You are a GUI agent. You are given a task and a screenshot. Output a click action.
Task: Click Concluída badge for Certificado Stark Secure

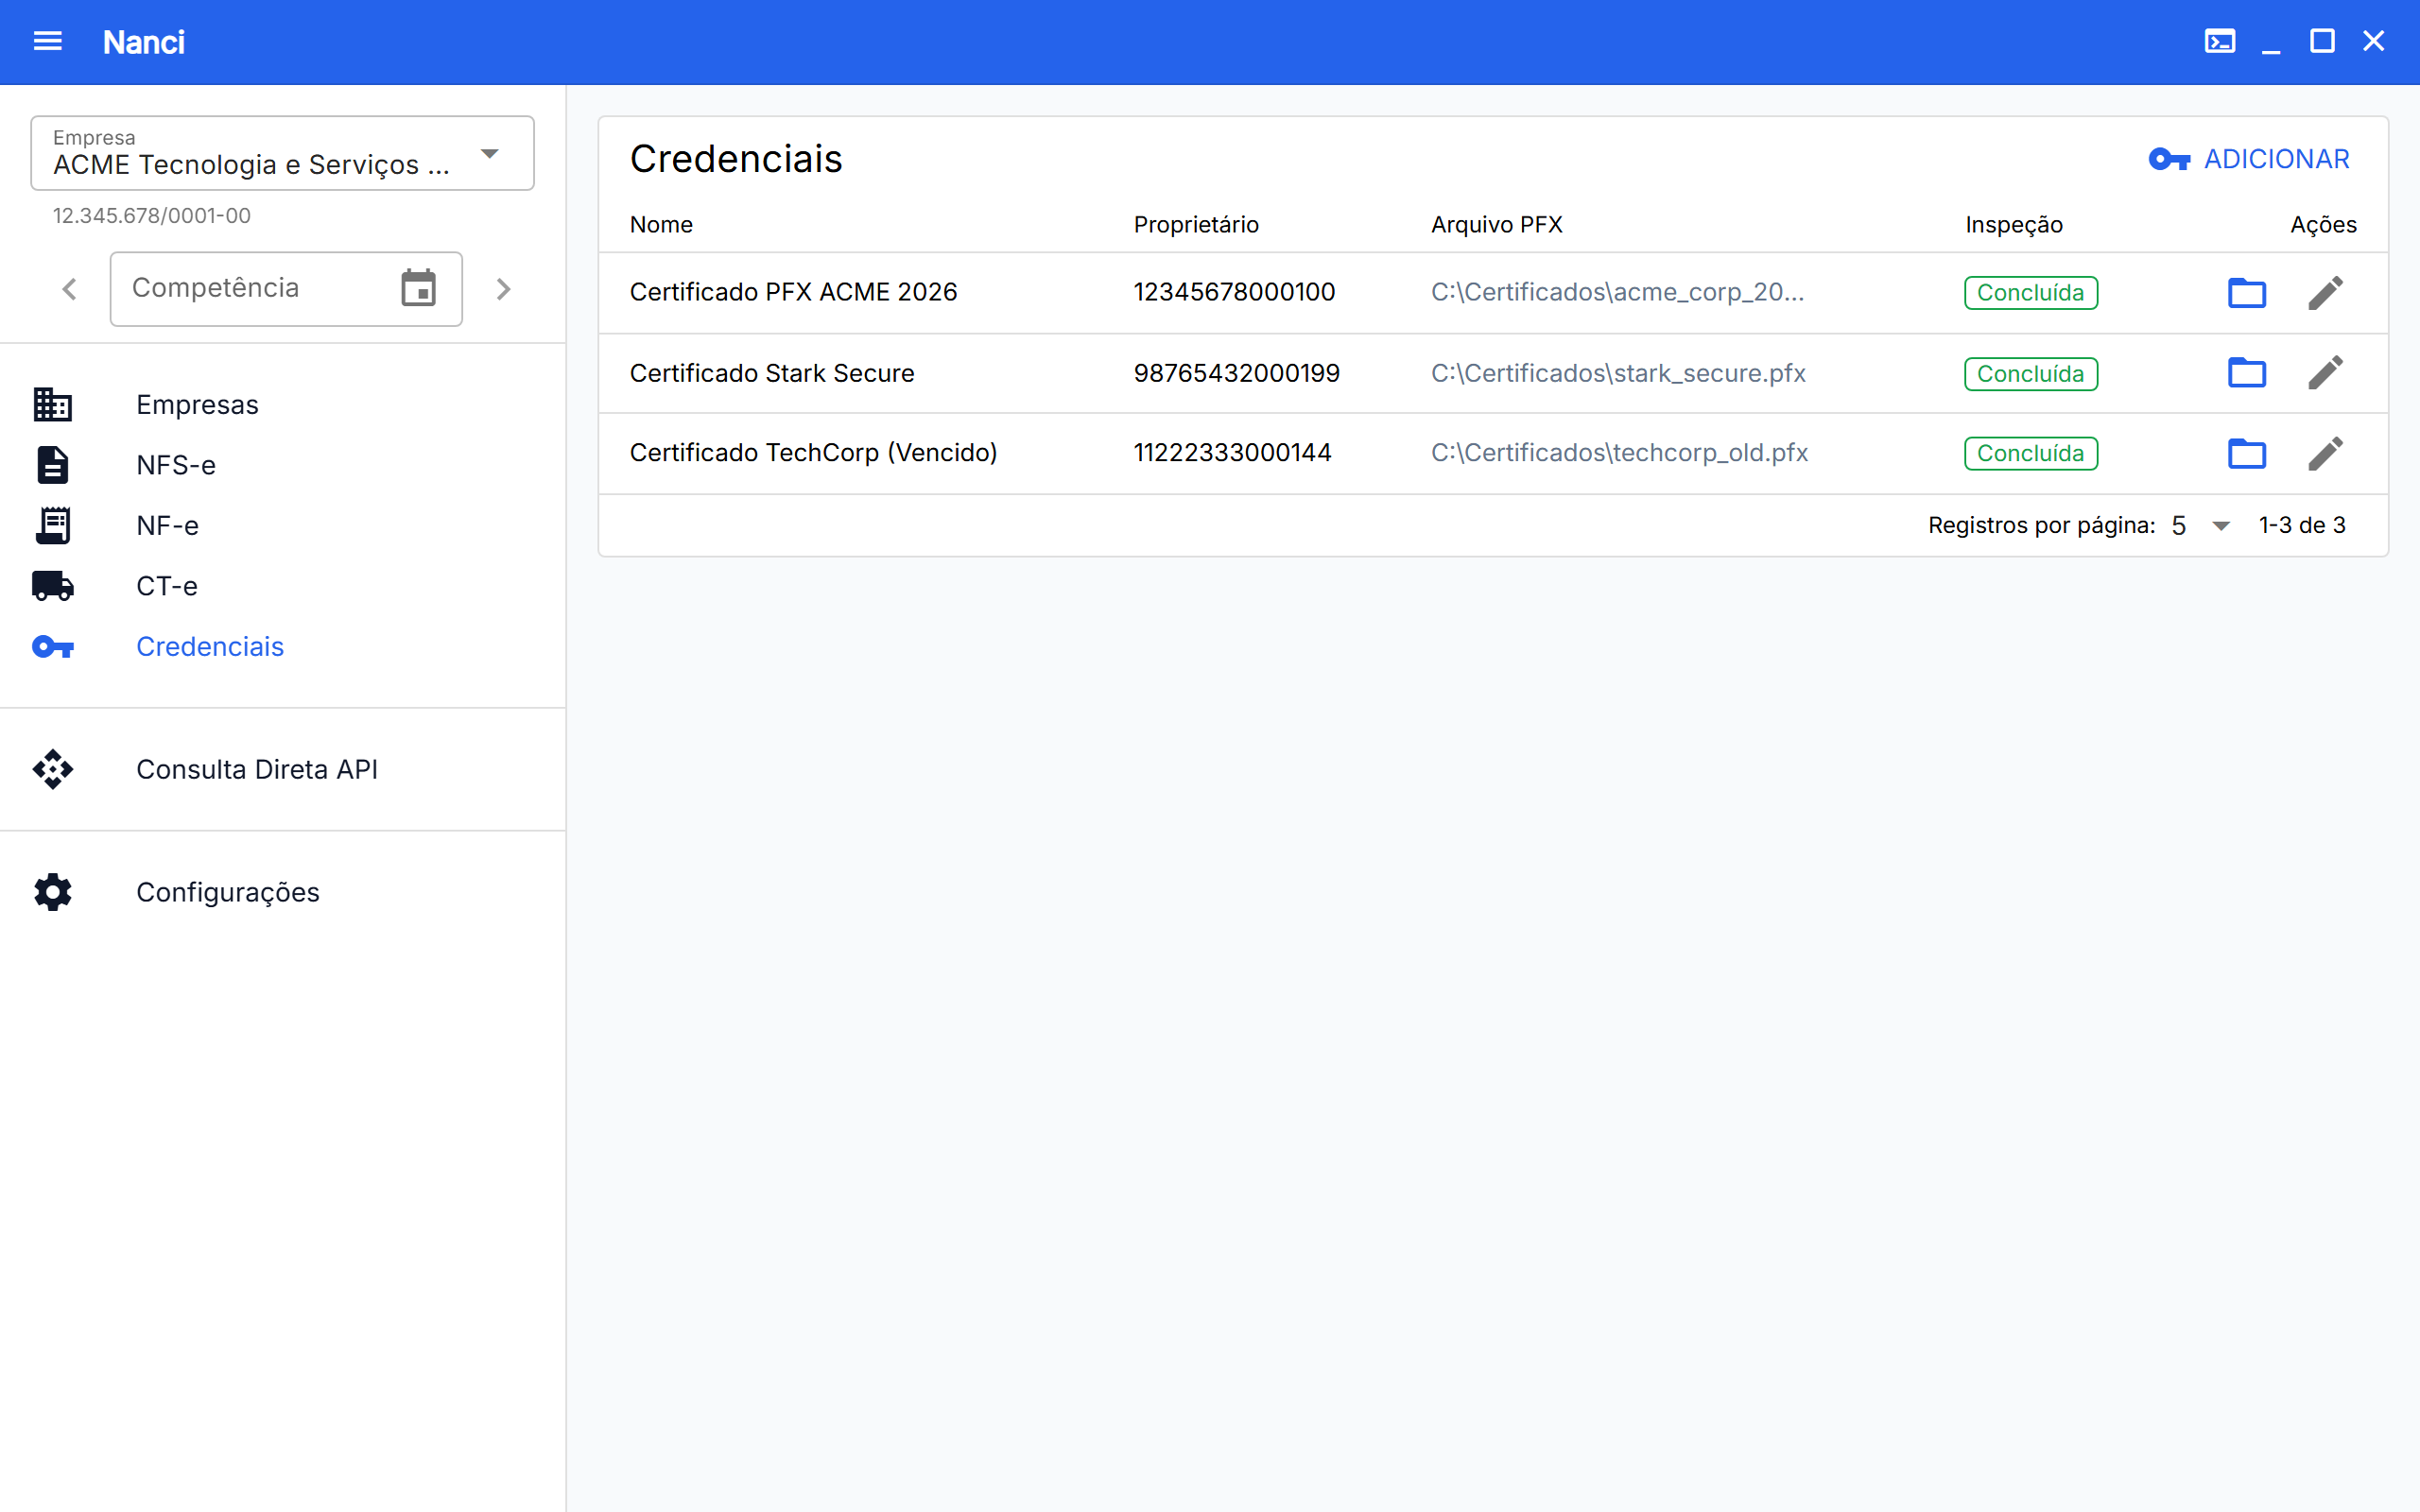point(2030,374)
